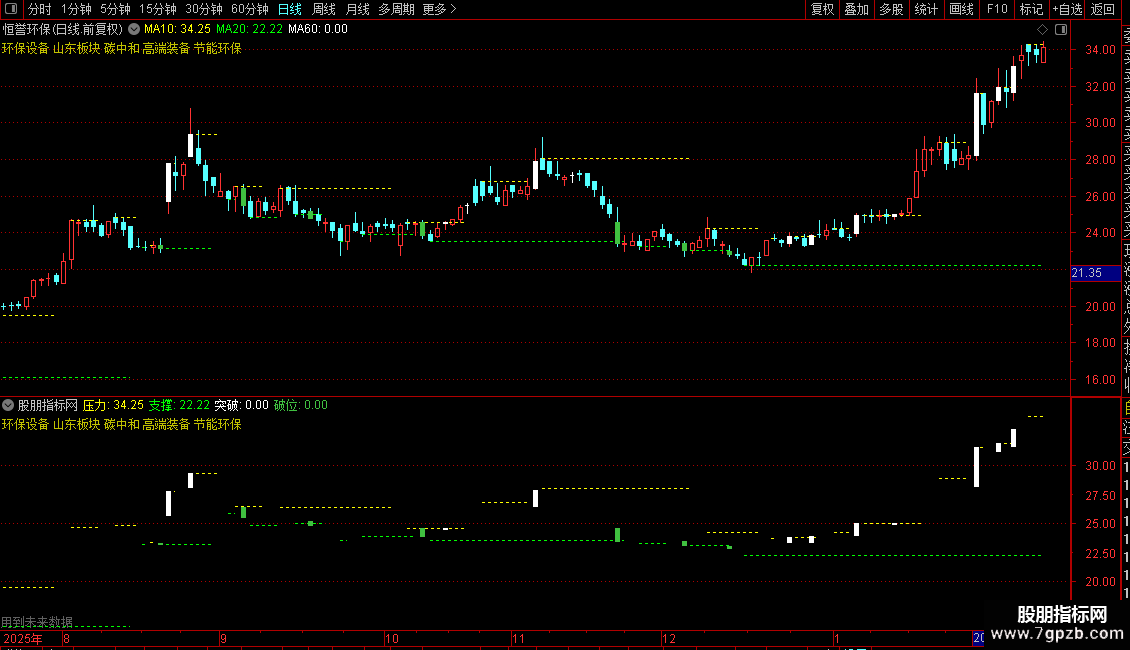Click the 用到未来数据 warning text
This screenshot has height=650, width=1130.
[37, 622]
